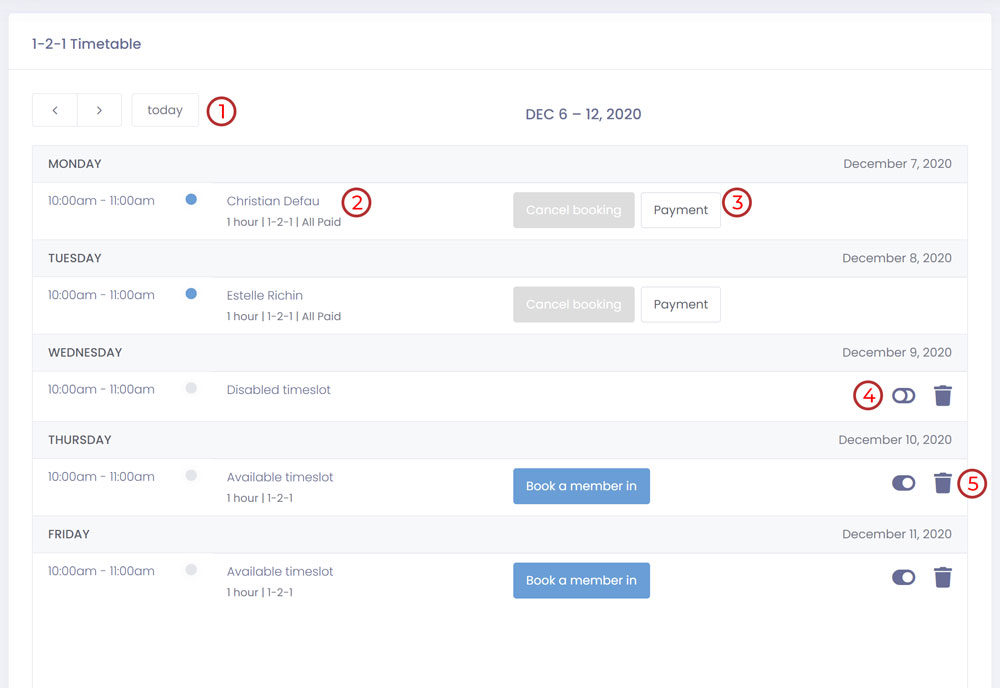Click Estelle Richin's '1 hour | 1-2-1 | All Paid' details

[x=284, y=316]
